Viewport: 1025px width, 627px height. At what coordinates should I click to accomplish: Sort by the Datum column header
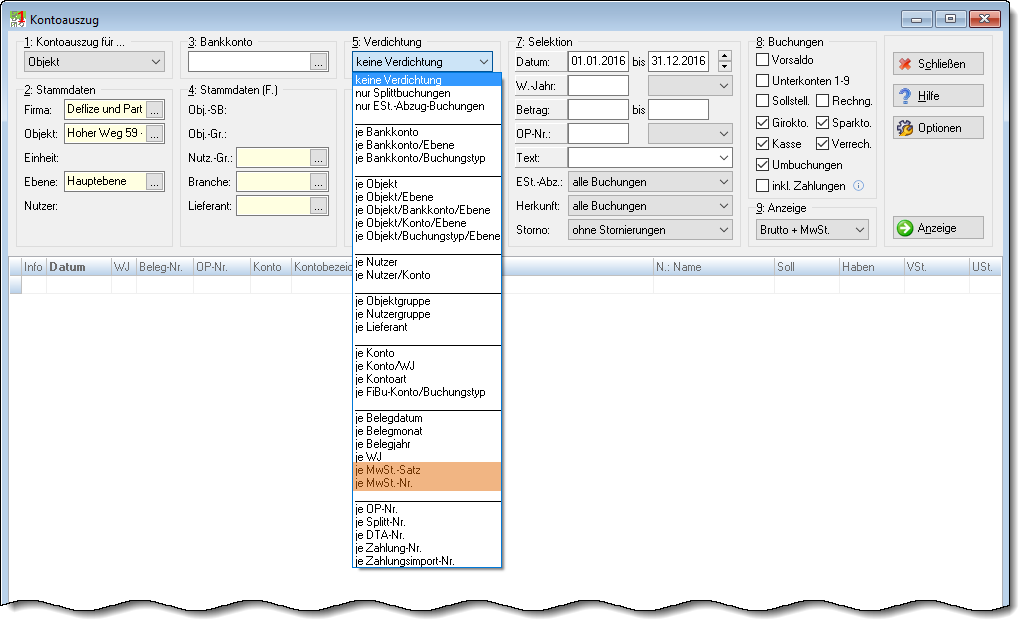click(x=78, y=267)
